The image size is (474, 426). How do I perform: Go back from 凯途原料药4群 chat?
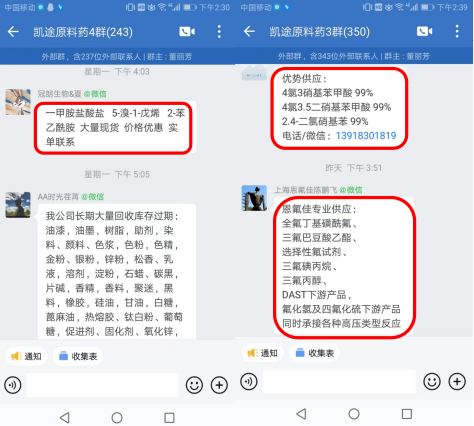pyautogui.click(x=13, y=32)
